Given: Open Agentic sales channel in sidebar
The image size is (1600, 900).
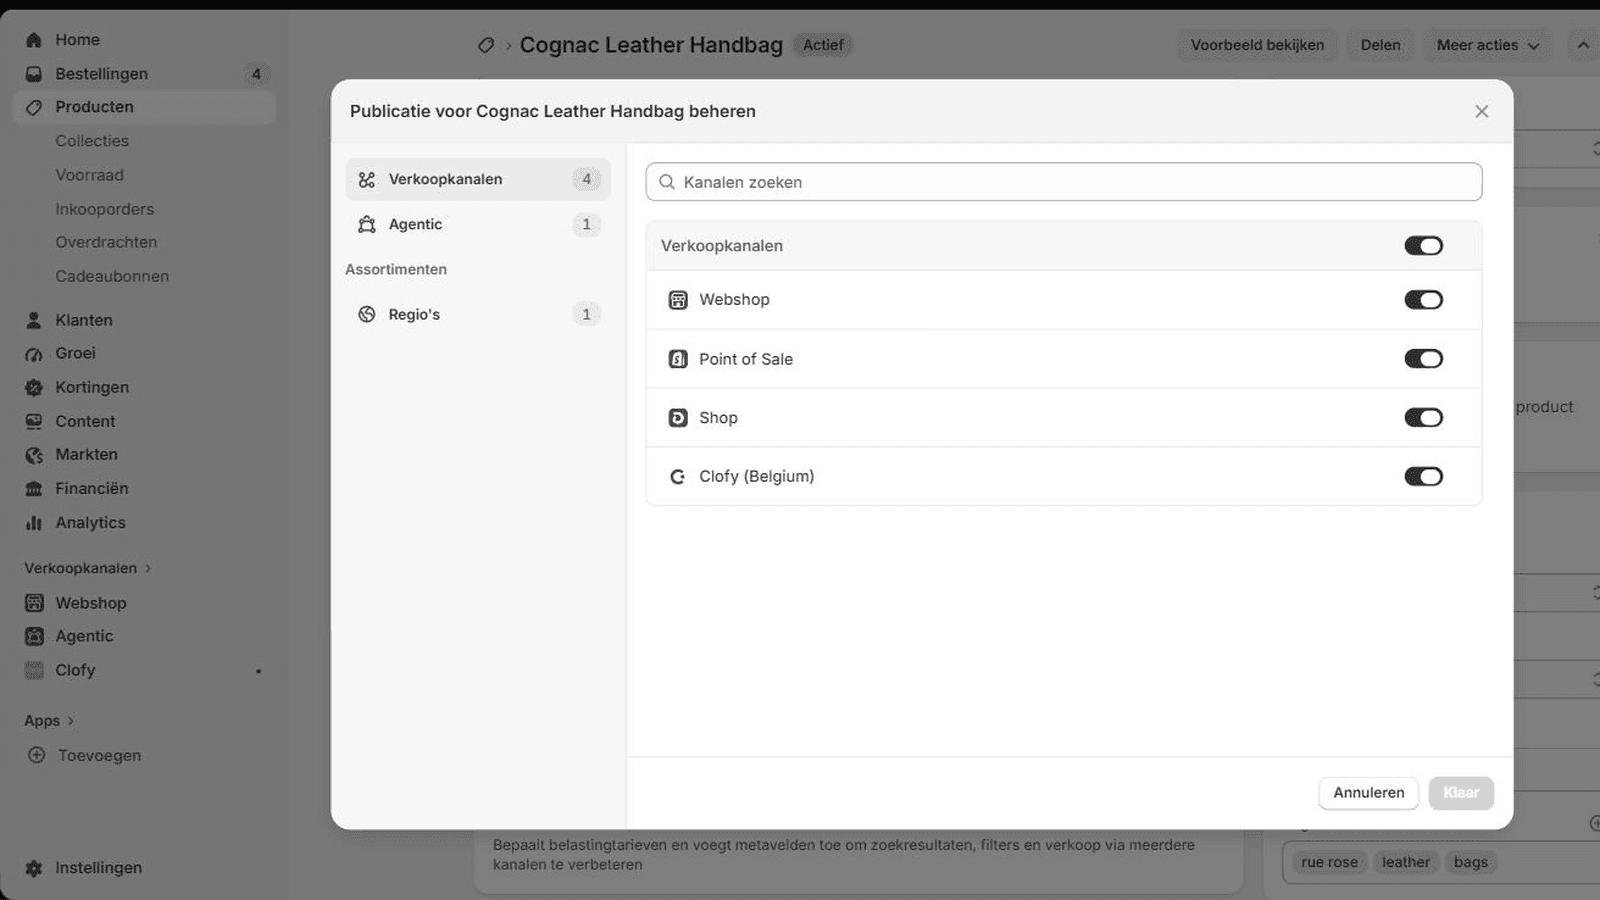Looking at the screenshot, I should pos(84,636).
